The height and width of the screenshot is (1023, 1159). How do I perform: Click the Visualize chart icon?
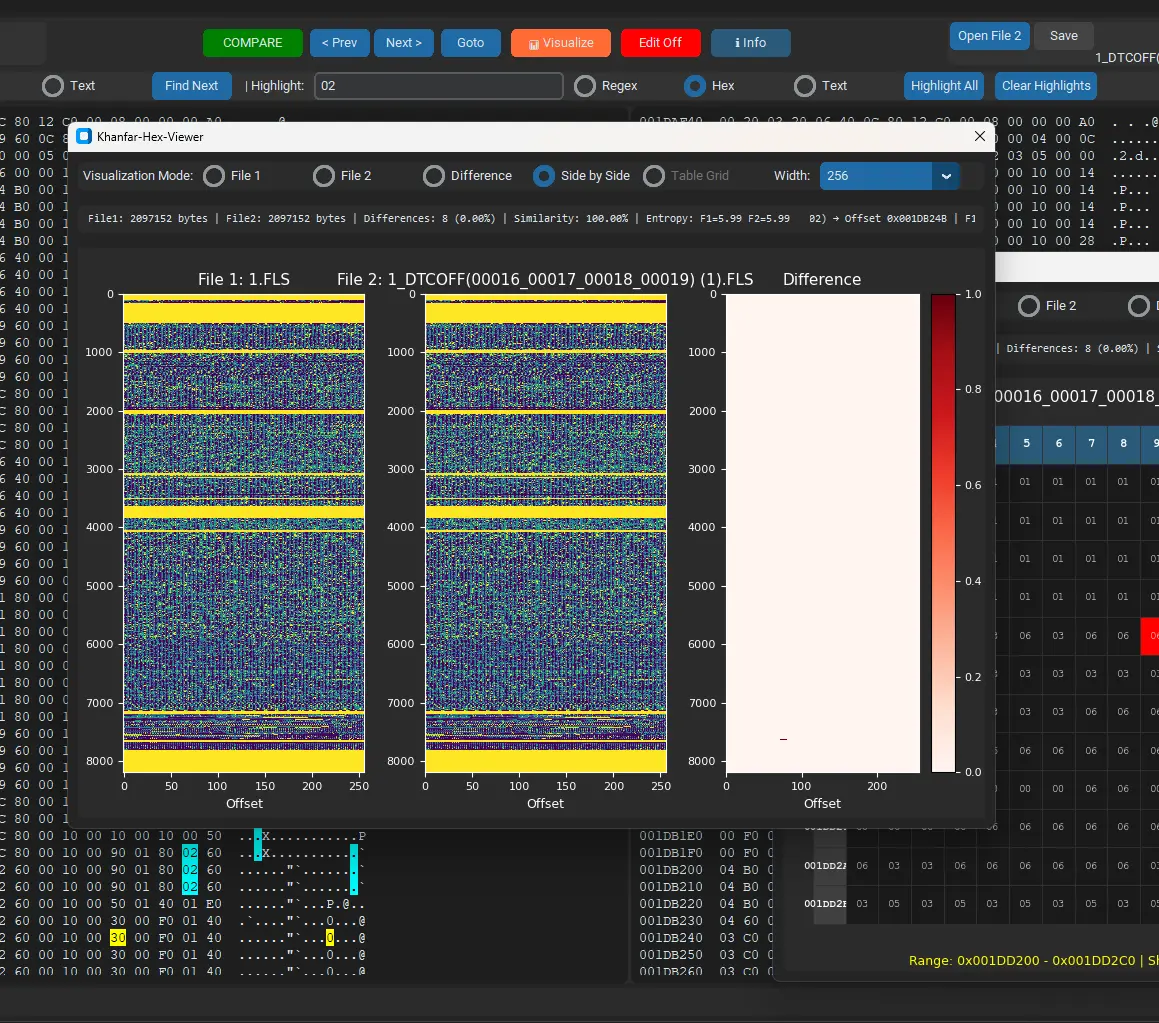(x=537, y=43)
